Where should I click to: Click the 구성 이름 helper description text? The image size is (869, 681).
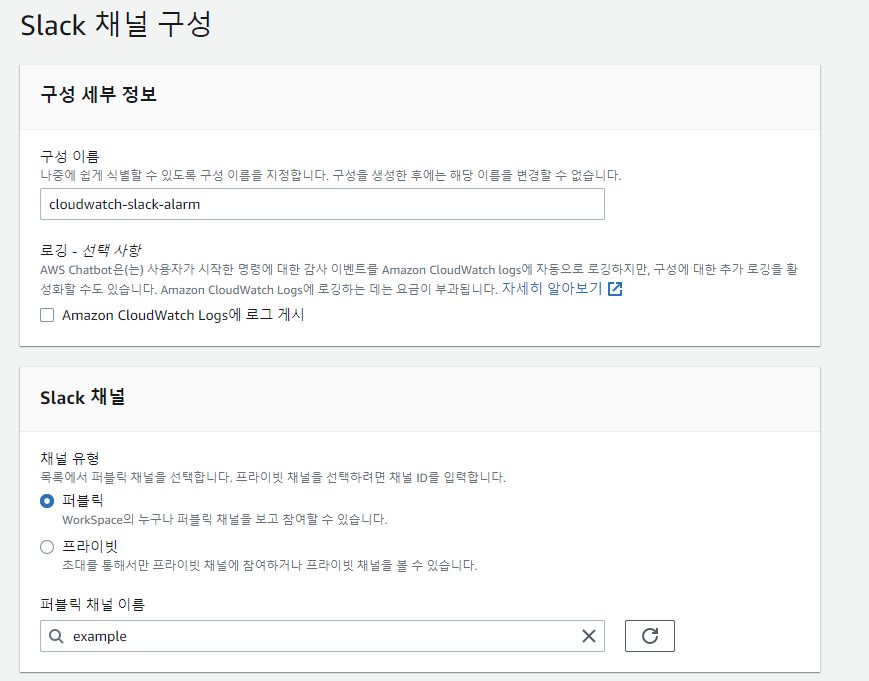(x=331, y=176)
